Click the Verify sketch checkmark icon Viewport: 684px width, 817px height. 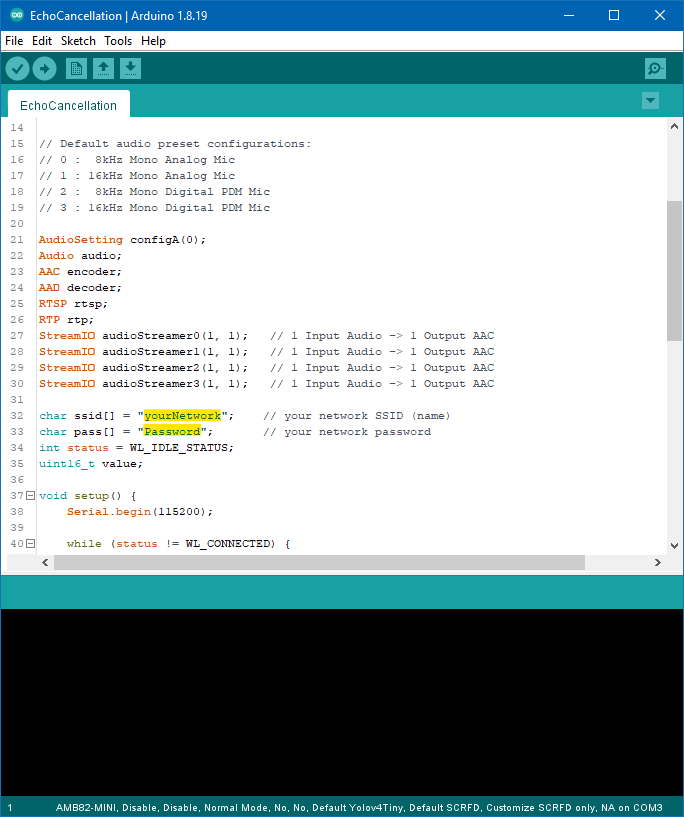pos(18,68)
